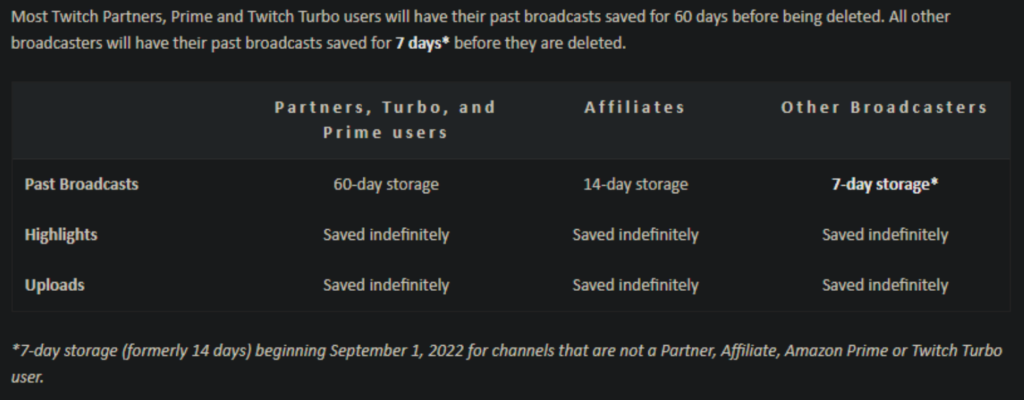Screen dimensions: 1024x400
Task: Click the "14-day storage" table cell
Action: coord(635,185)
